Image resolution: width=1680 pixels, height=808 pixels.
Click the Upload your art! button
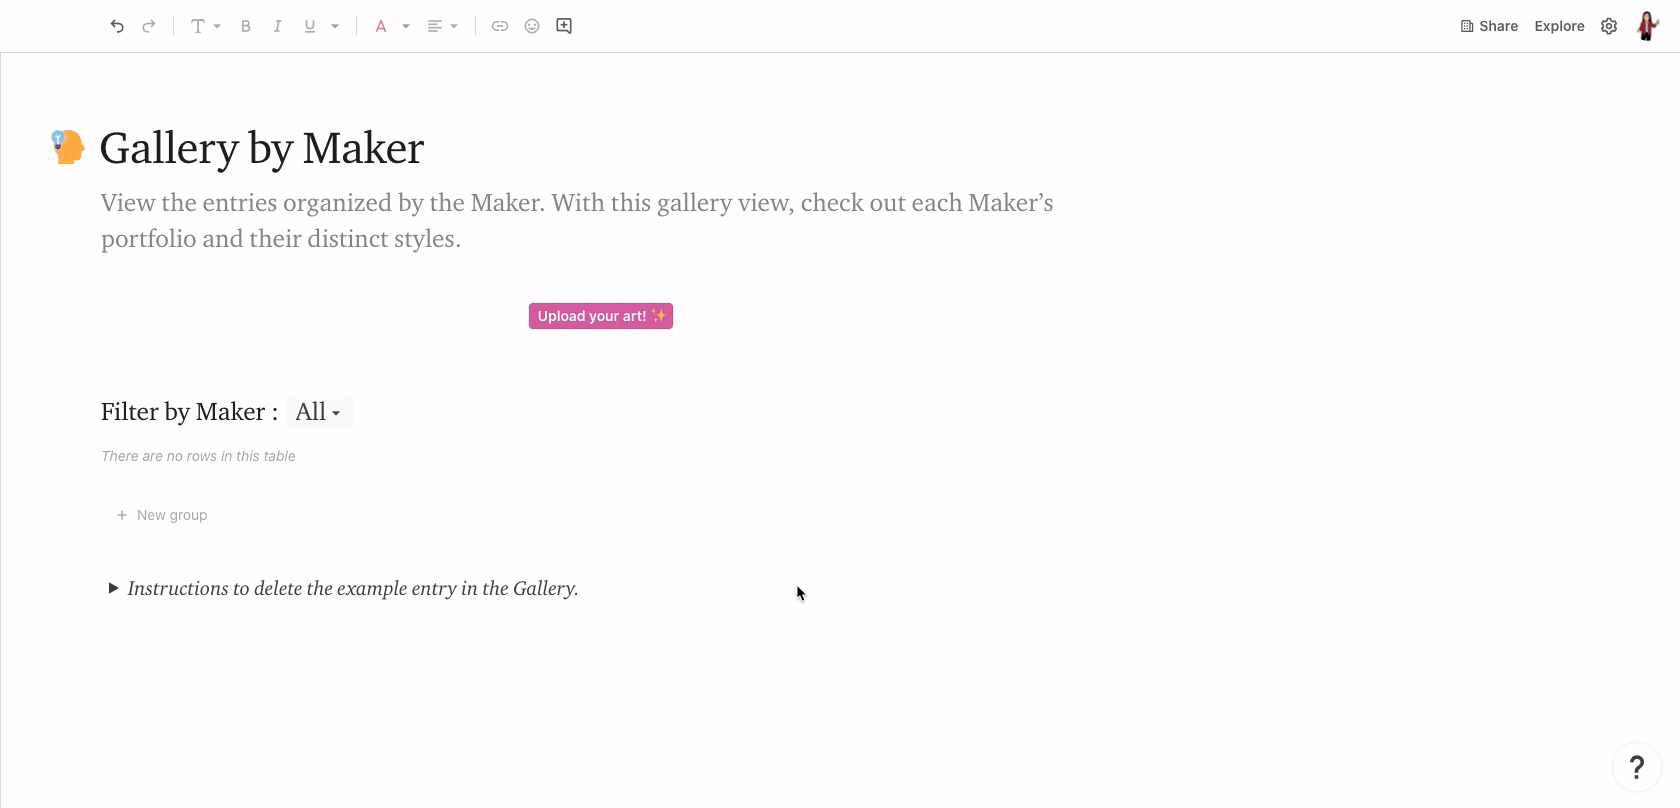pos(601,316)
